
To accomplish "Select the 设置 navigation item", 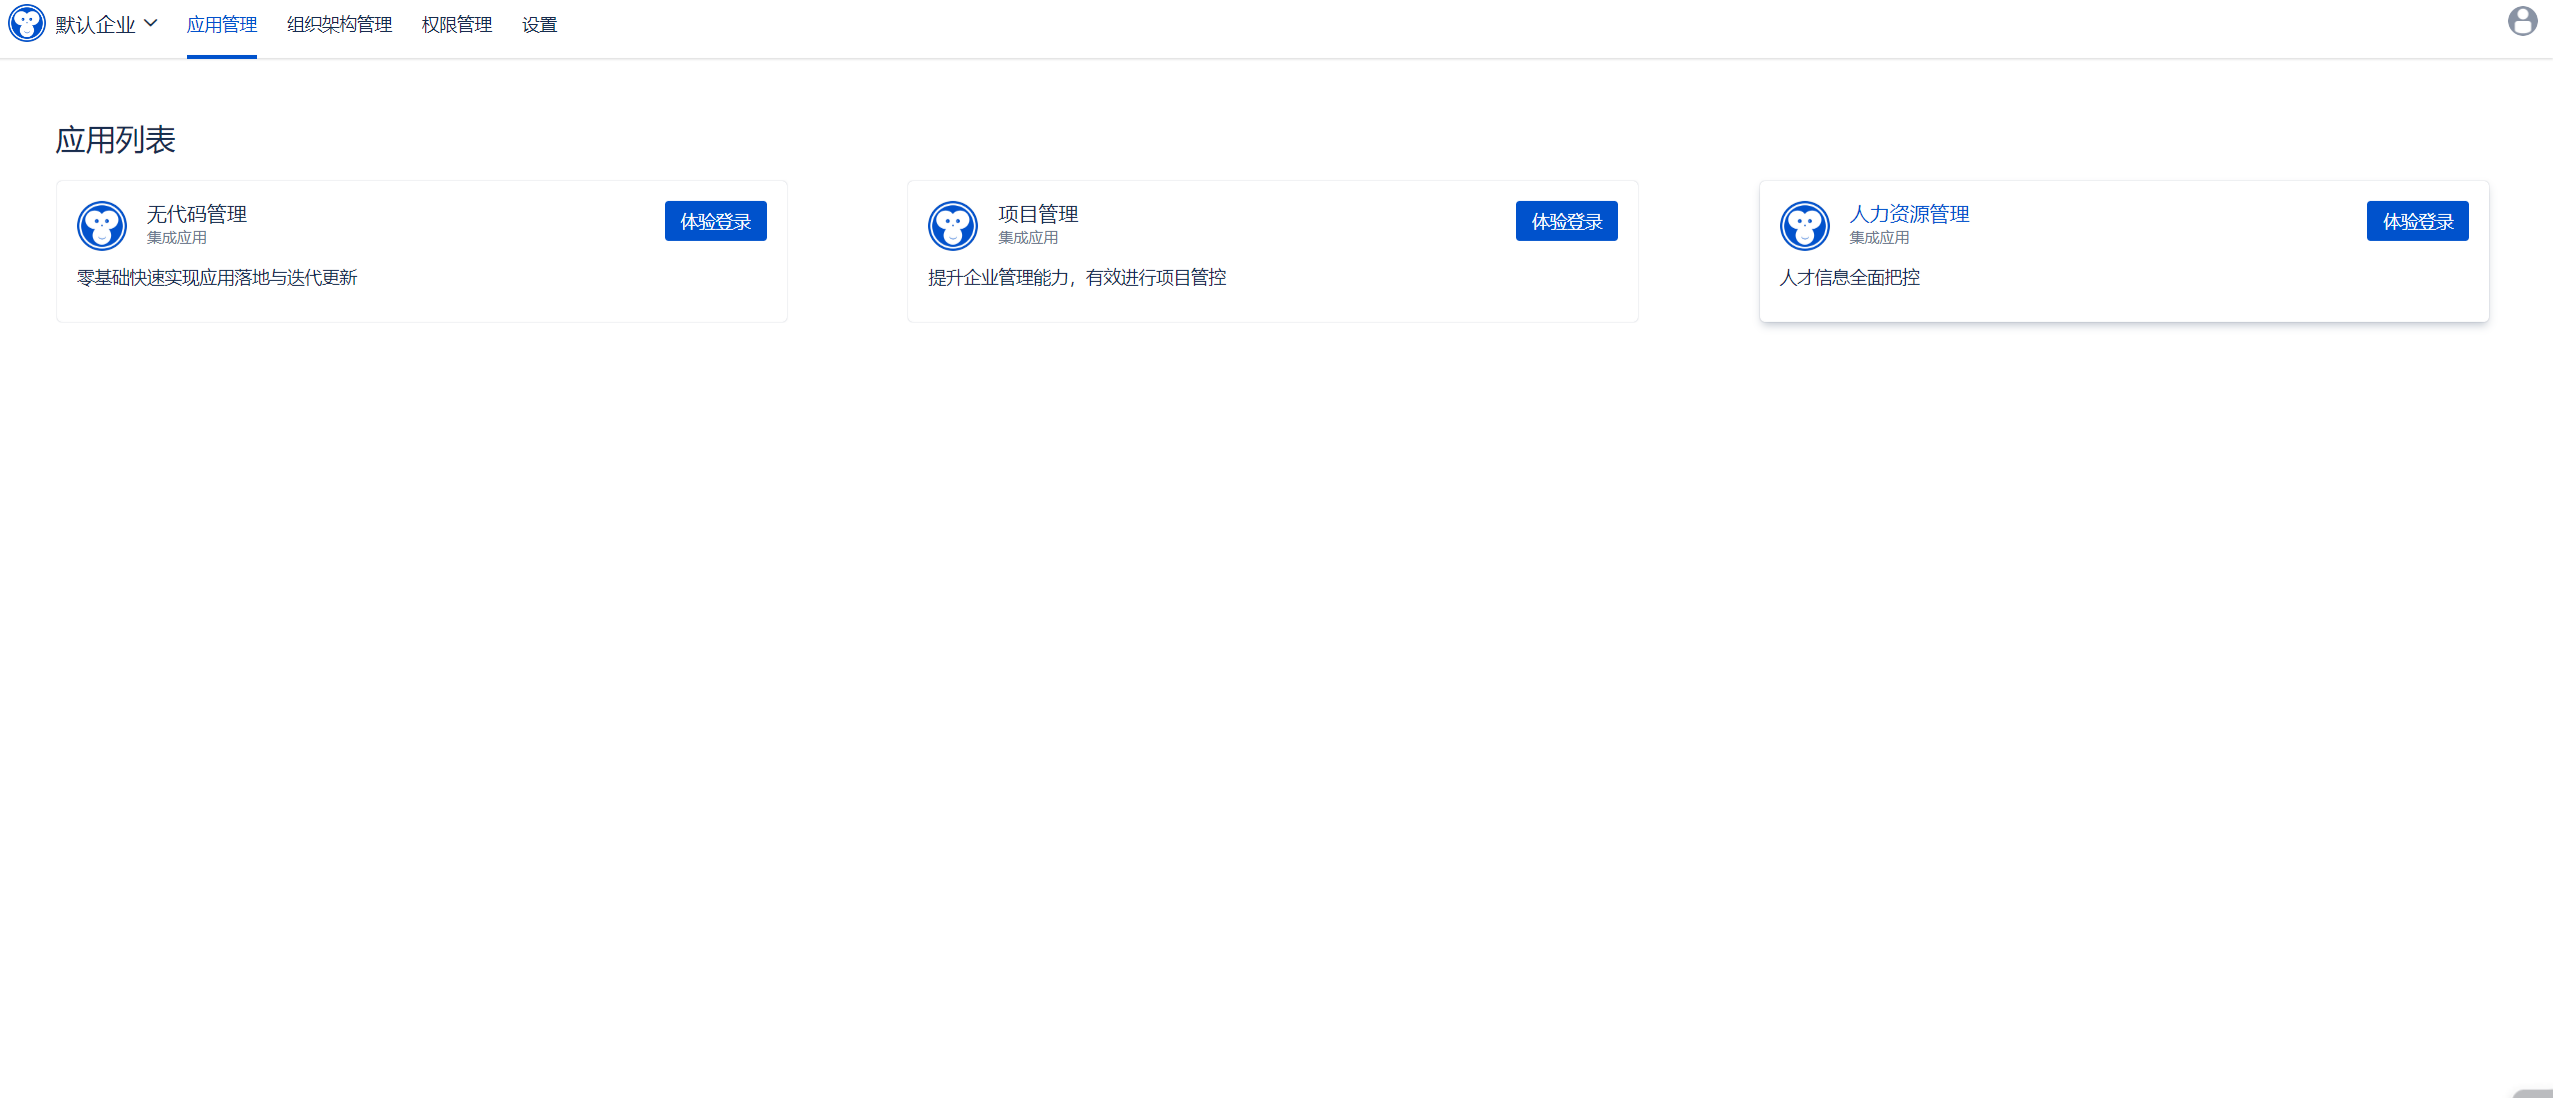I will [x=538, y=25].
